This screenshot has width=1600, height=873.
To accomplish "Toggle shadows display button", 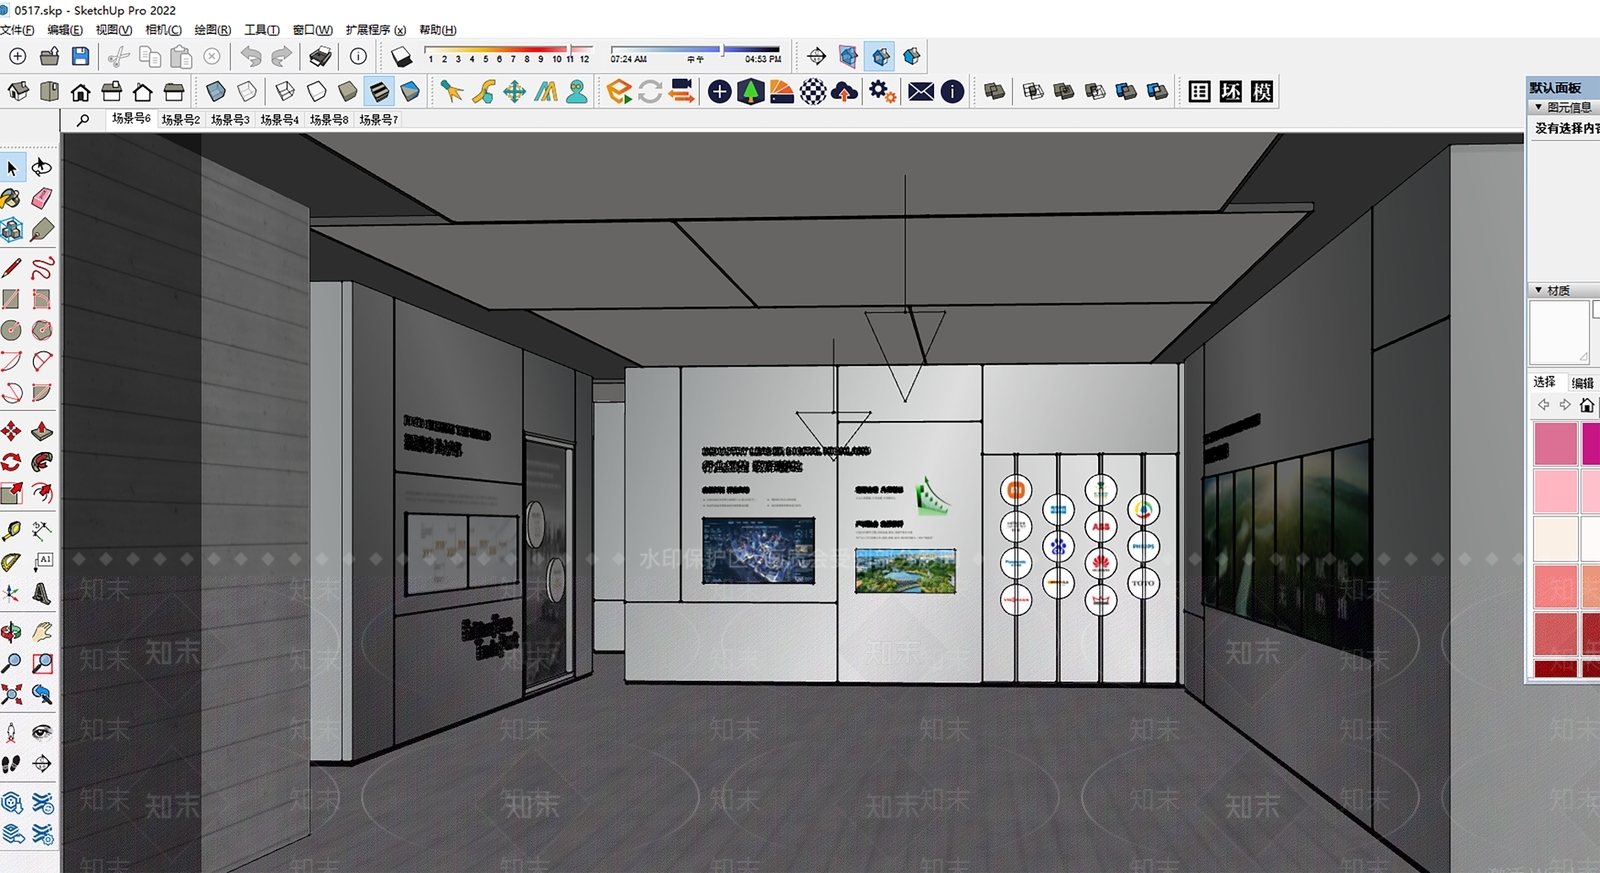I will click(401, 56).
